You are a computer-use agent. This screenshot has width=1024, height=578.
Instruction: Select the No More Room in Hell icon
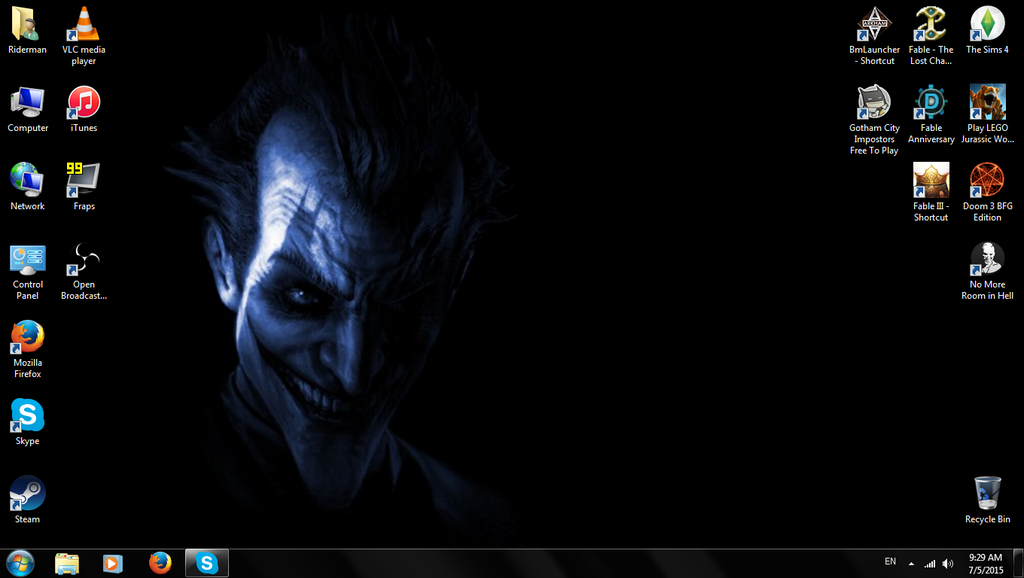pyautogui.click(x=987, y=271)
